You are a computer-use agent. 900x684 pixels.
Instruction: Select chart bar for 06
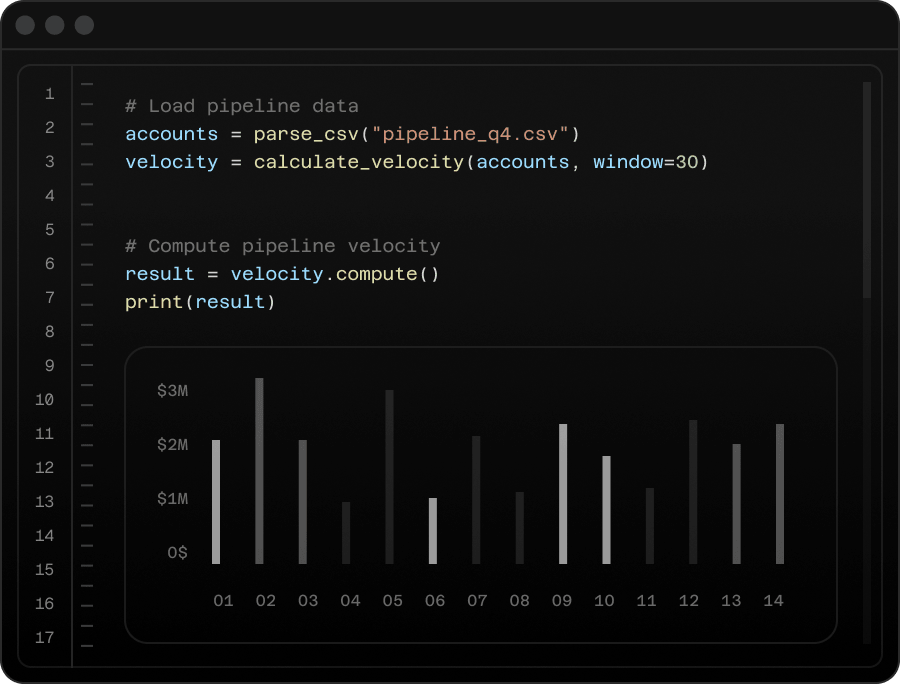[x=433, y=531]
